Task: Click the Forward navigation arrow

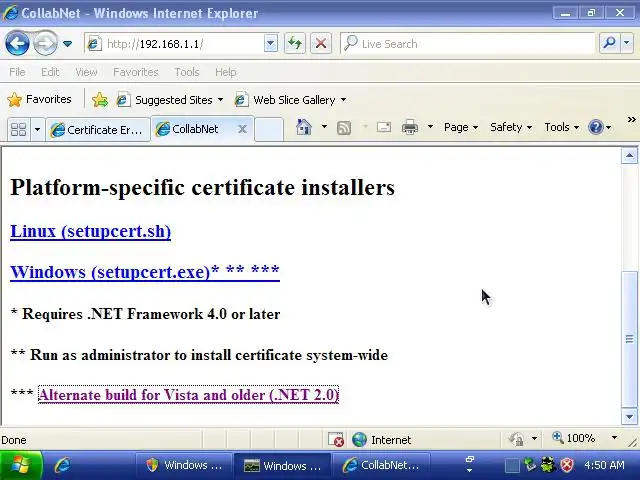Action: point(45,43)
